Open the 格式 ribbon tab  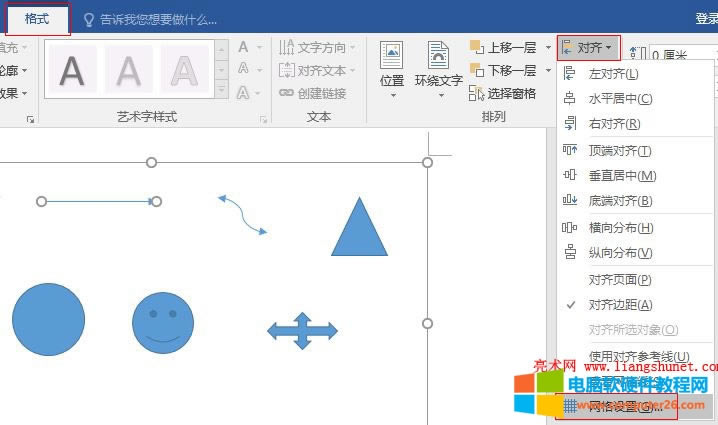point(37,19)
